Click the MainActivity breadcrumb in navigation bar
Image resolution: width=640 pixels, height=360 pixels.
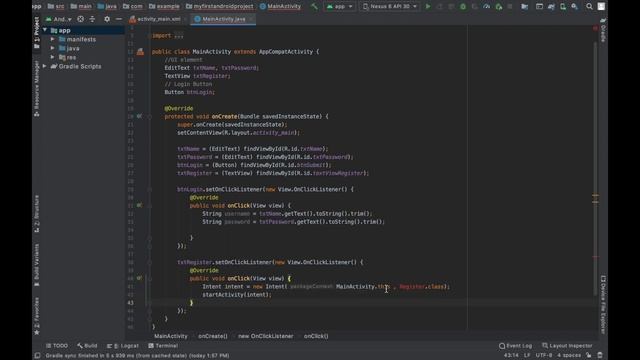(280, 7)
